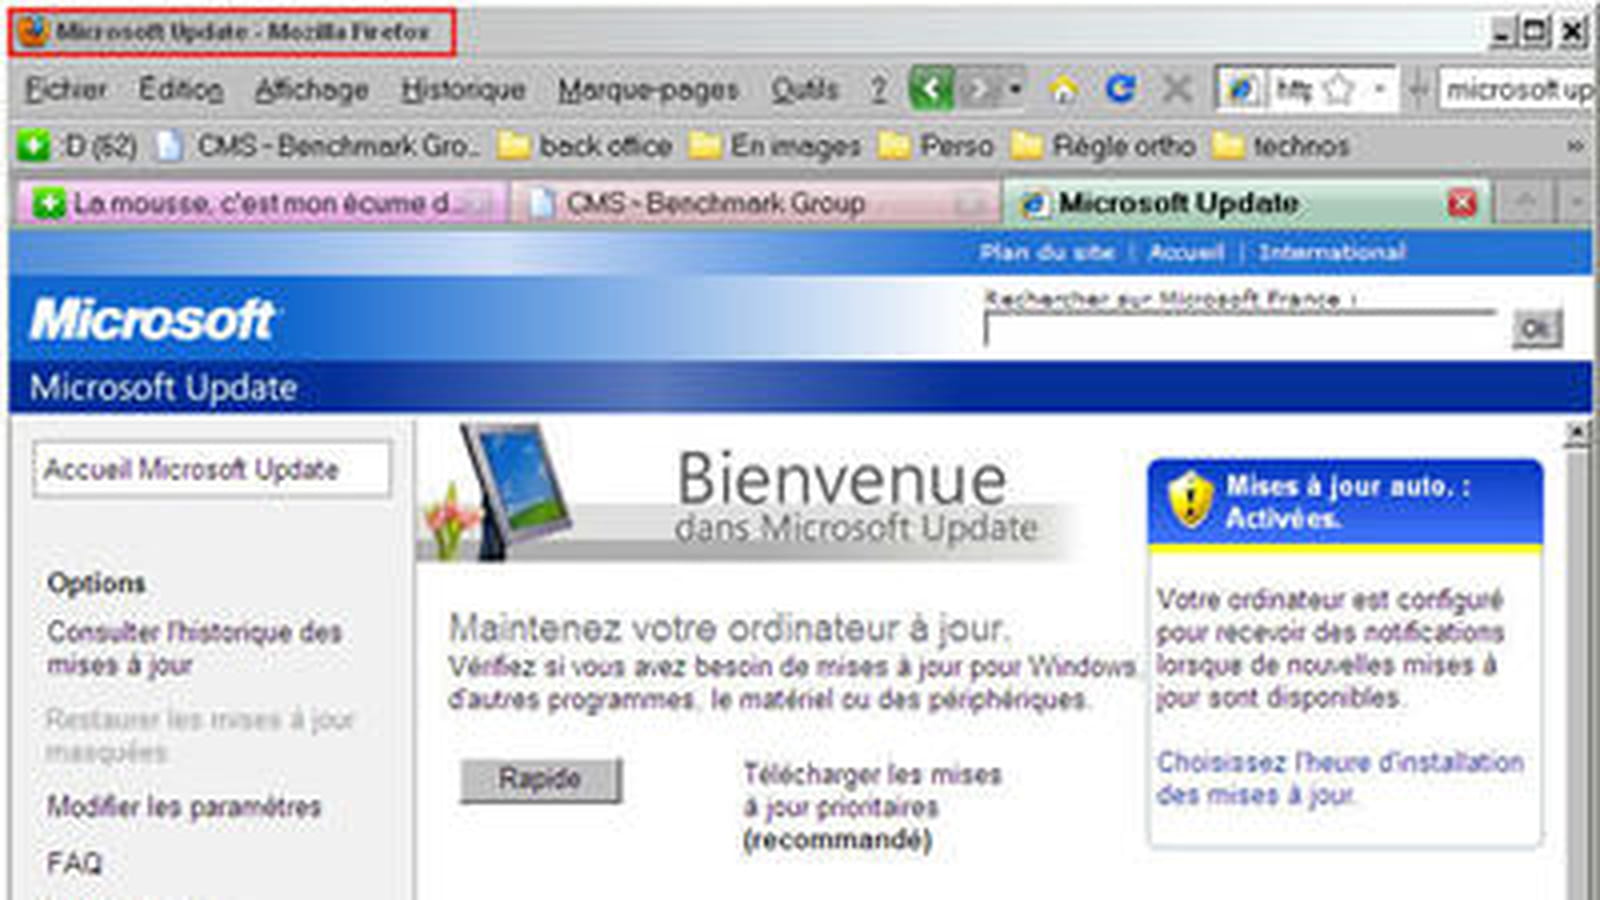1600x900 pixels.
Task: Open the Édition menu
Action: 181,90
